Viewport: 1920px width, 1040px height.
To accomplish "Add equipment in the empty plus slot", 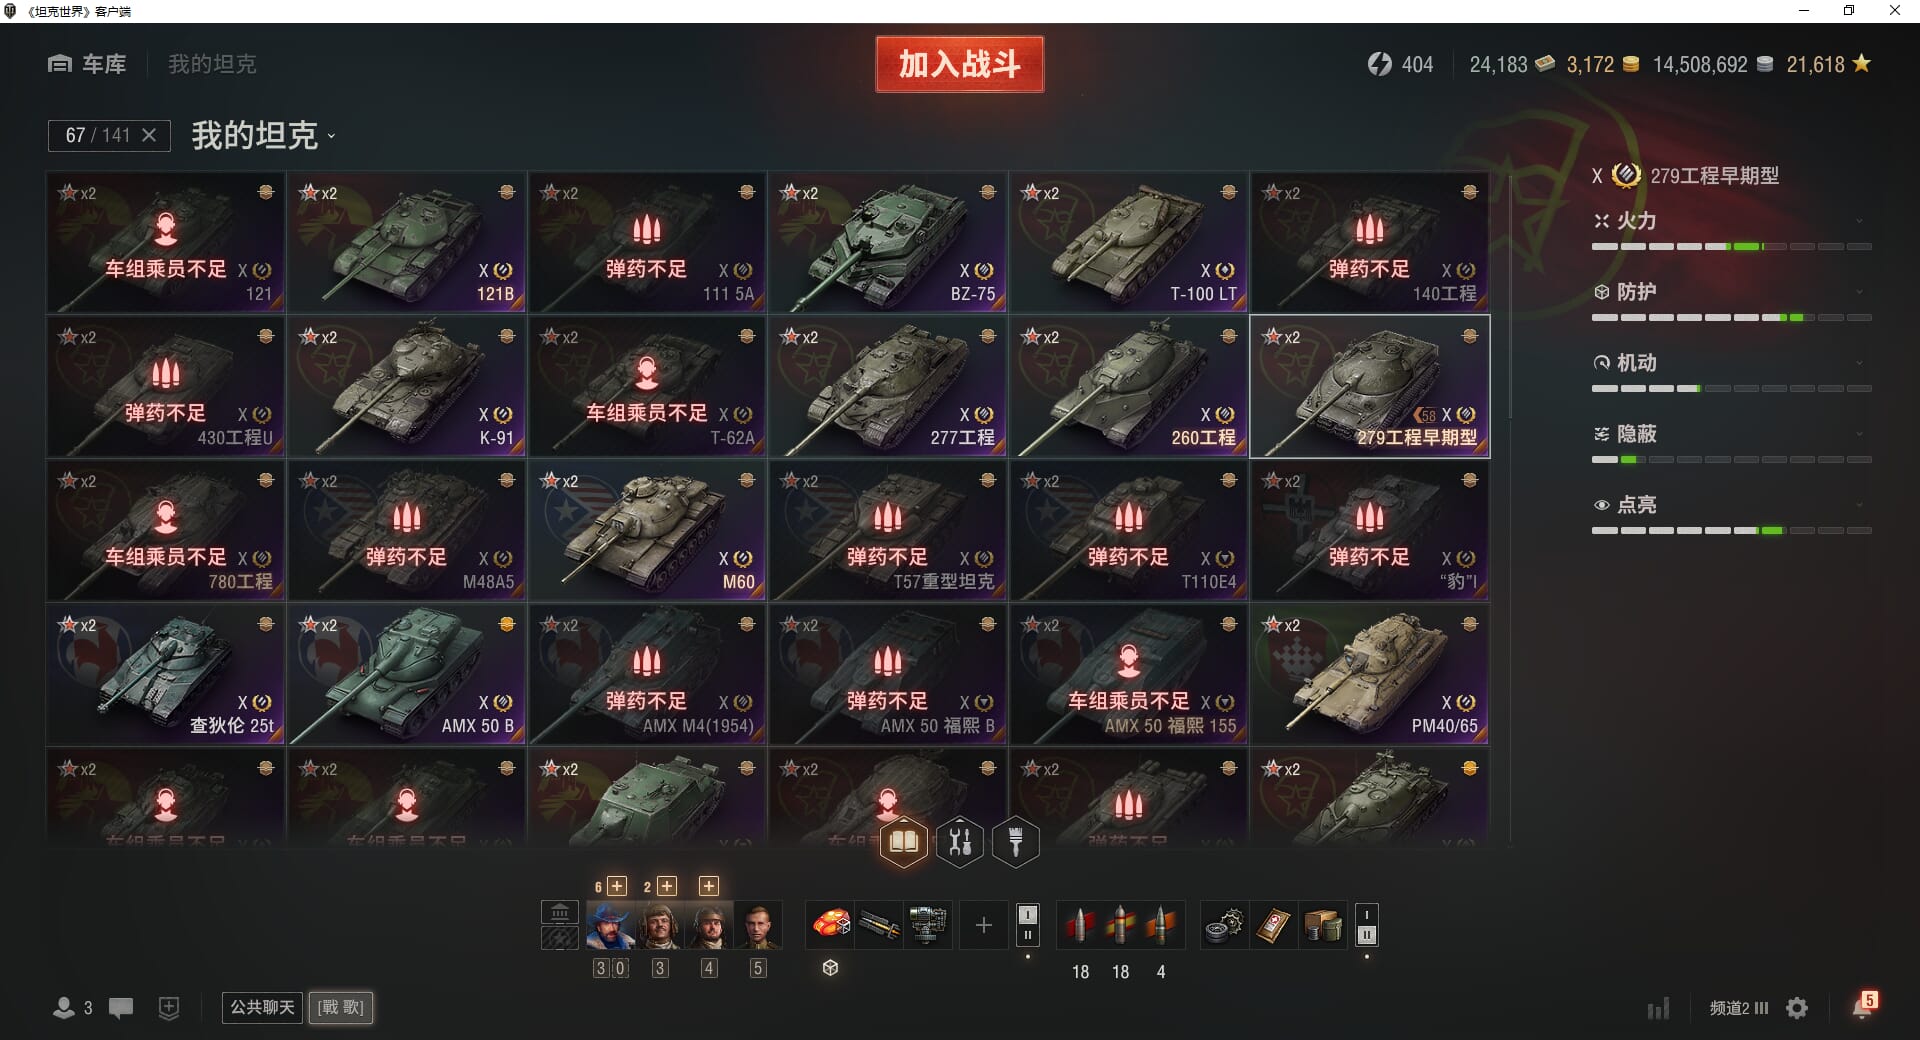I will pyautogui.click(x=983, y=925).
